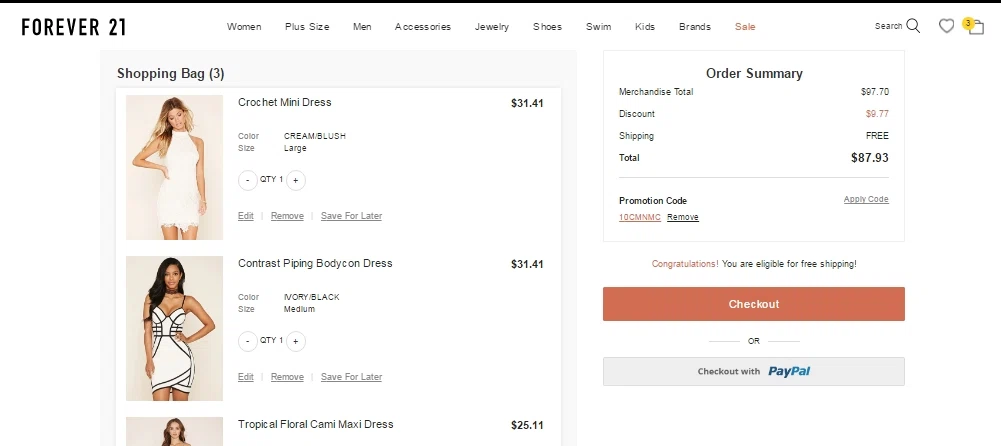Open the Crochet Mini Dress product photo
Viewport: 1001px width, 446px height.
[x=174, y=167]
